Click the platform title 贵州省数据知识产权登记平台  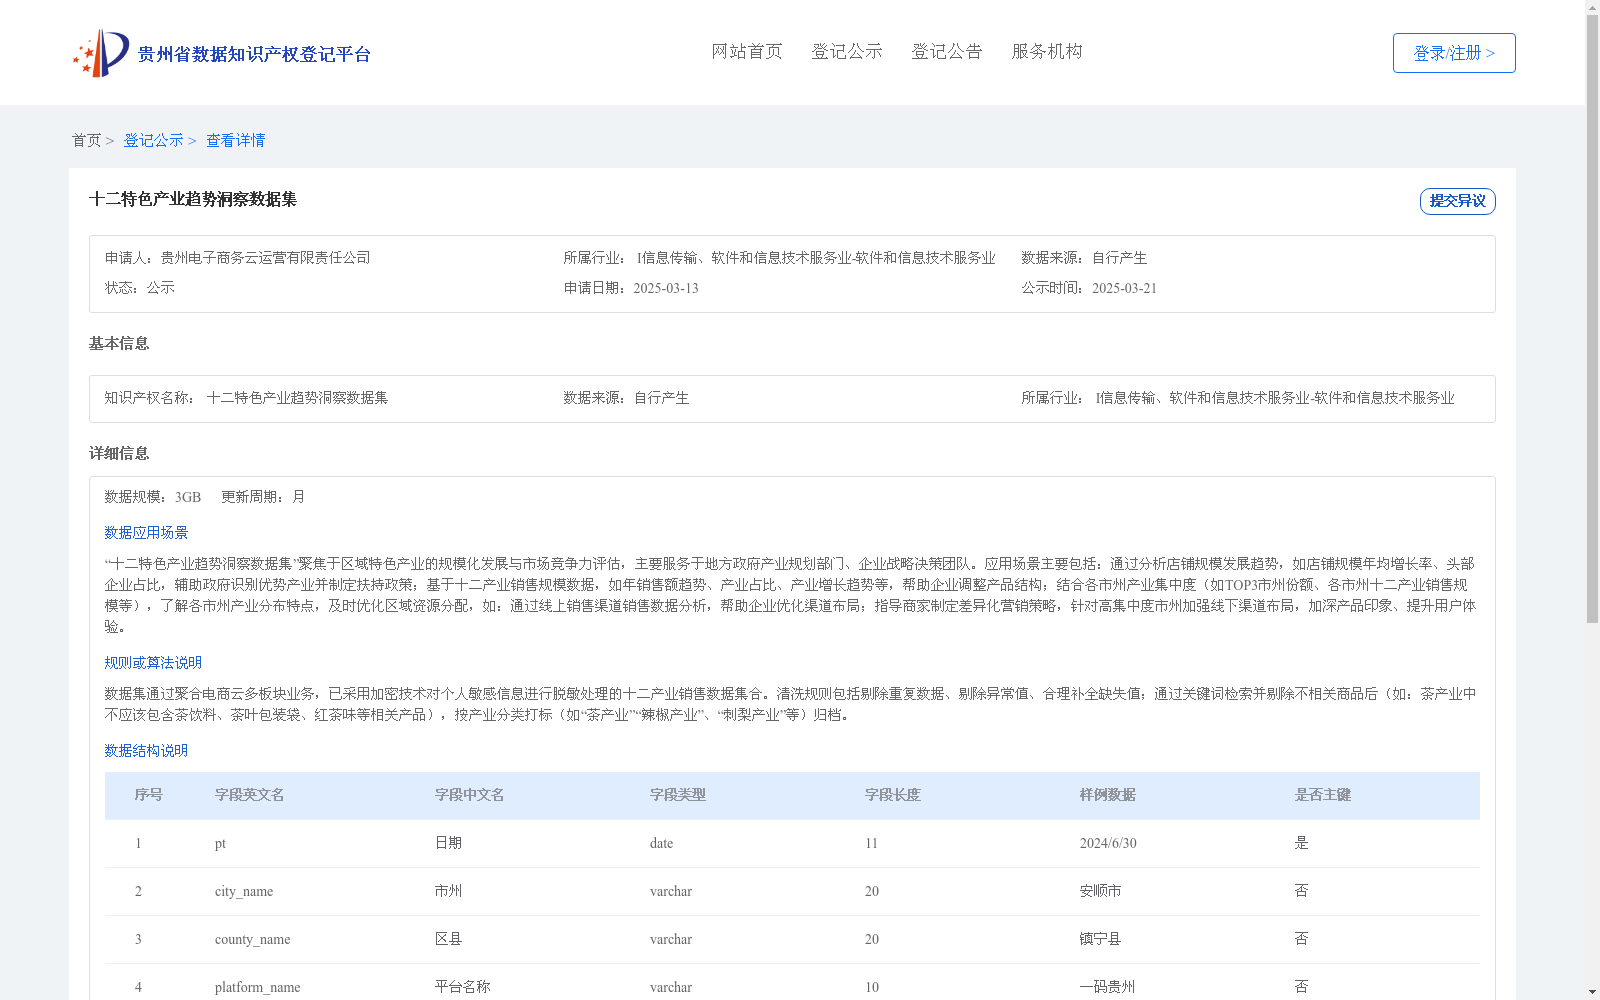(x=254, y=54)
